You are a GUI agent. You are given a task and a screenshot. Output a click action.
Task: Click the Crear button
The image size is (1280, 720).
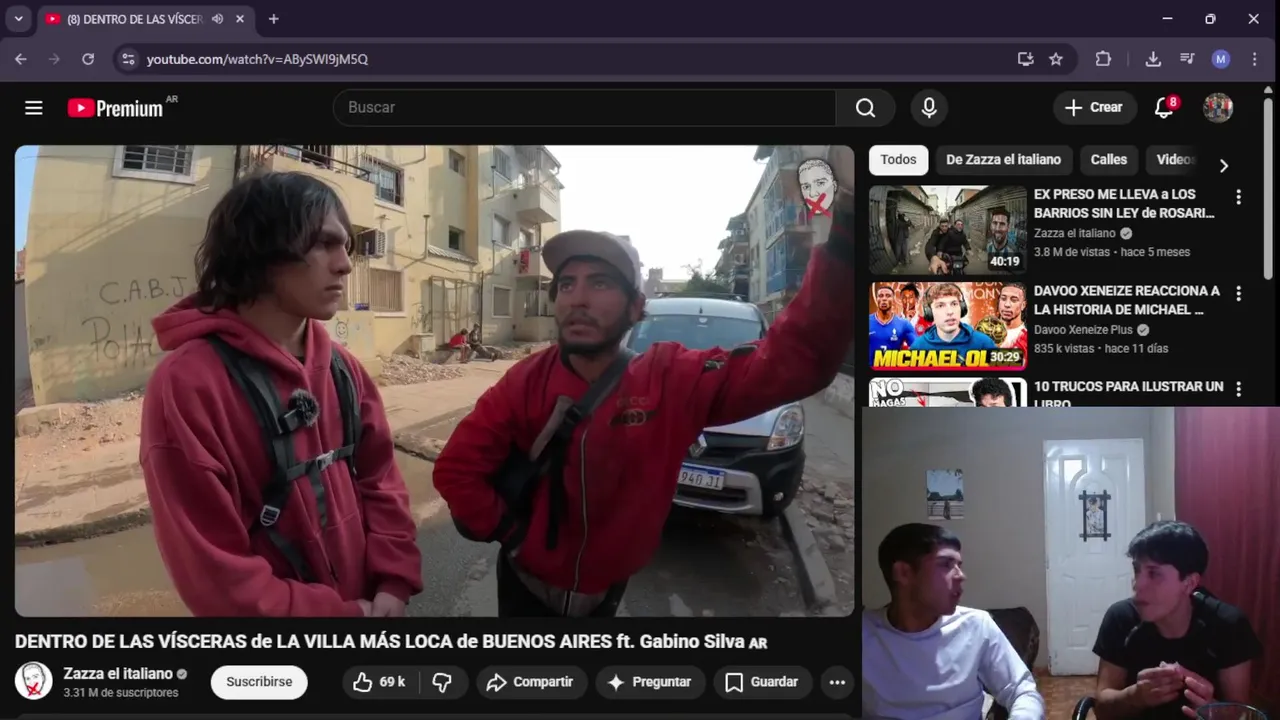click(1094, 108)
